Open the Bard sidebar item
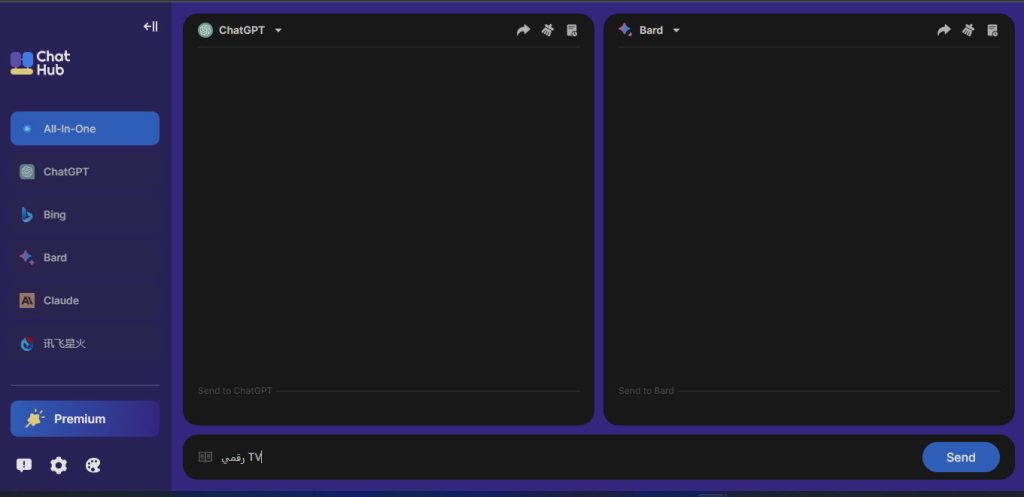 point(85,257)
